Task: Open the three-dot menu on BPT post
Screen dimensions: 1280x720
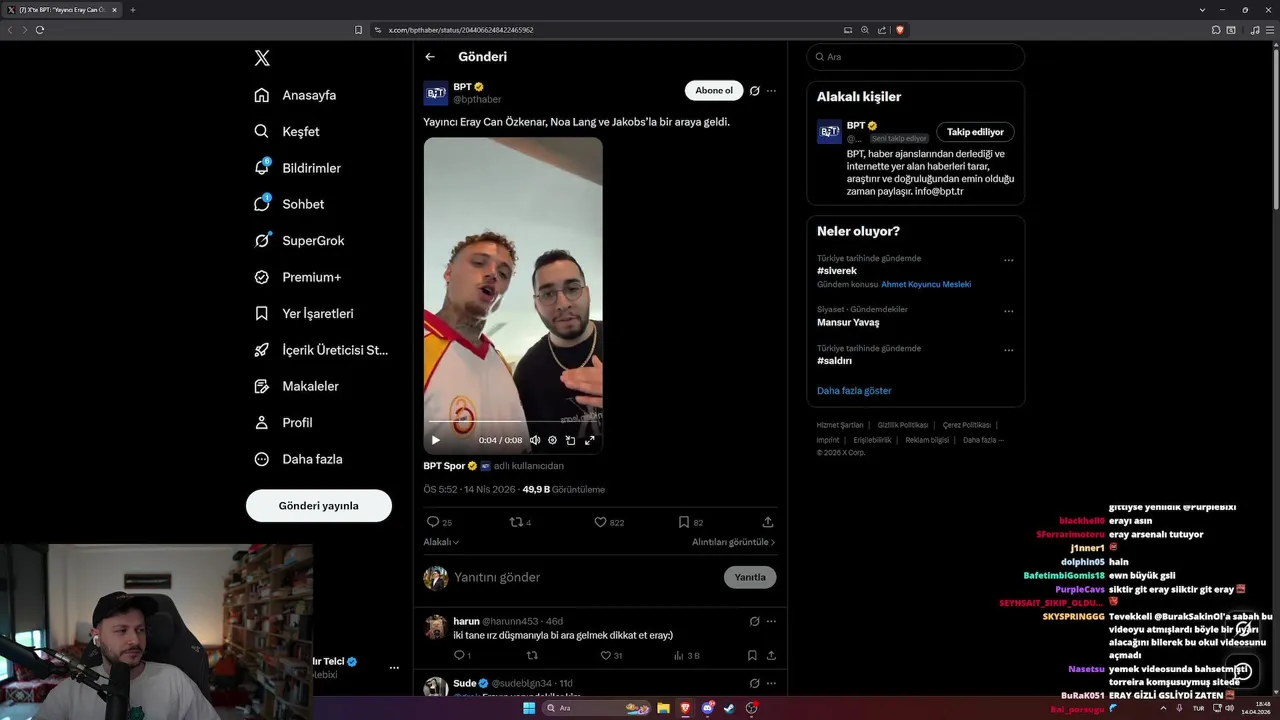Action: pos(771,91)
